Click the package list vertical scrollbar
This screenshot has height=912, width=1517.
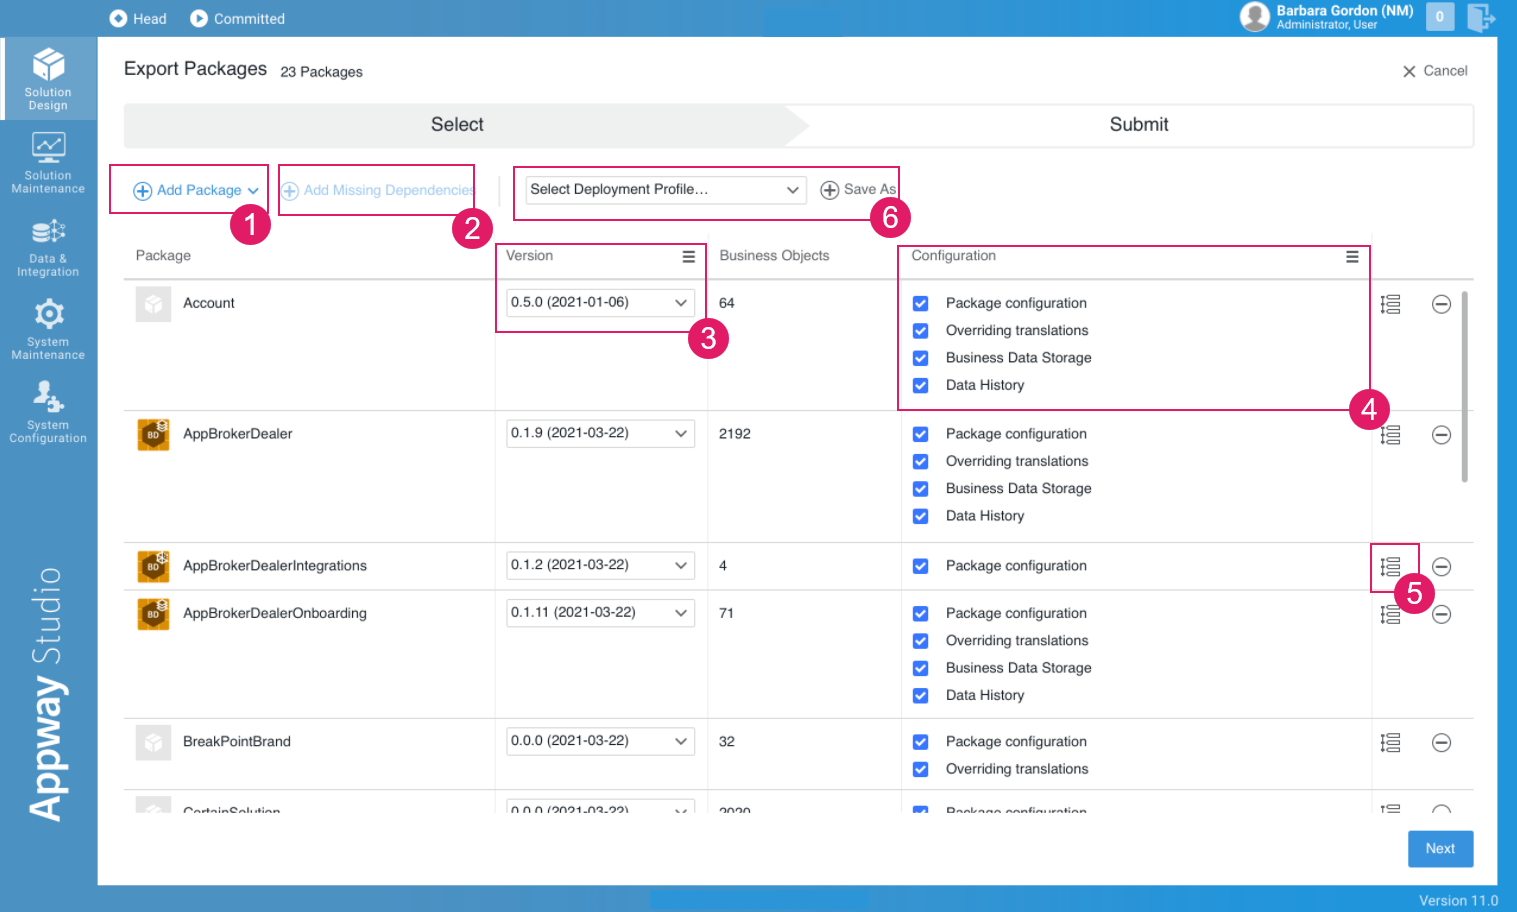click(x=1465, y=387)
